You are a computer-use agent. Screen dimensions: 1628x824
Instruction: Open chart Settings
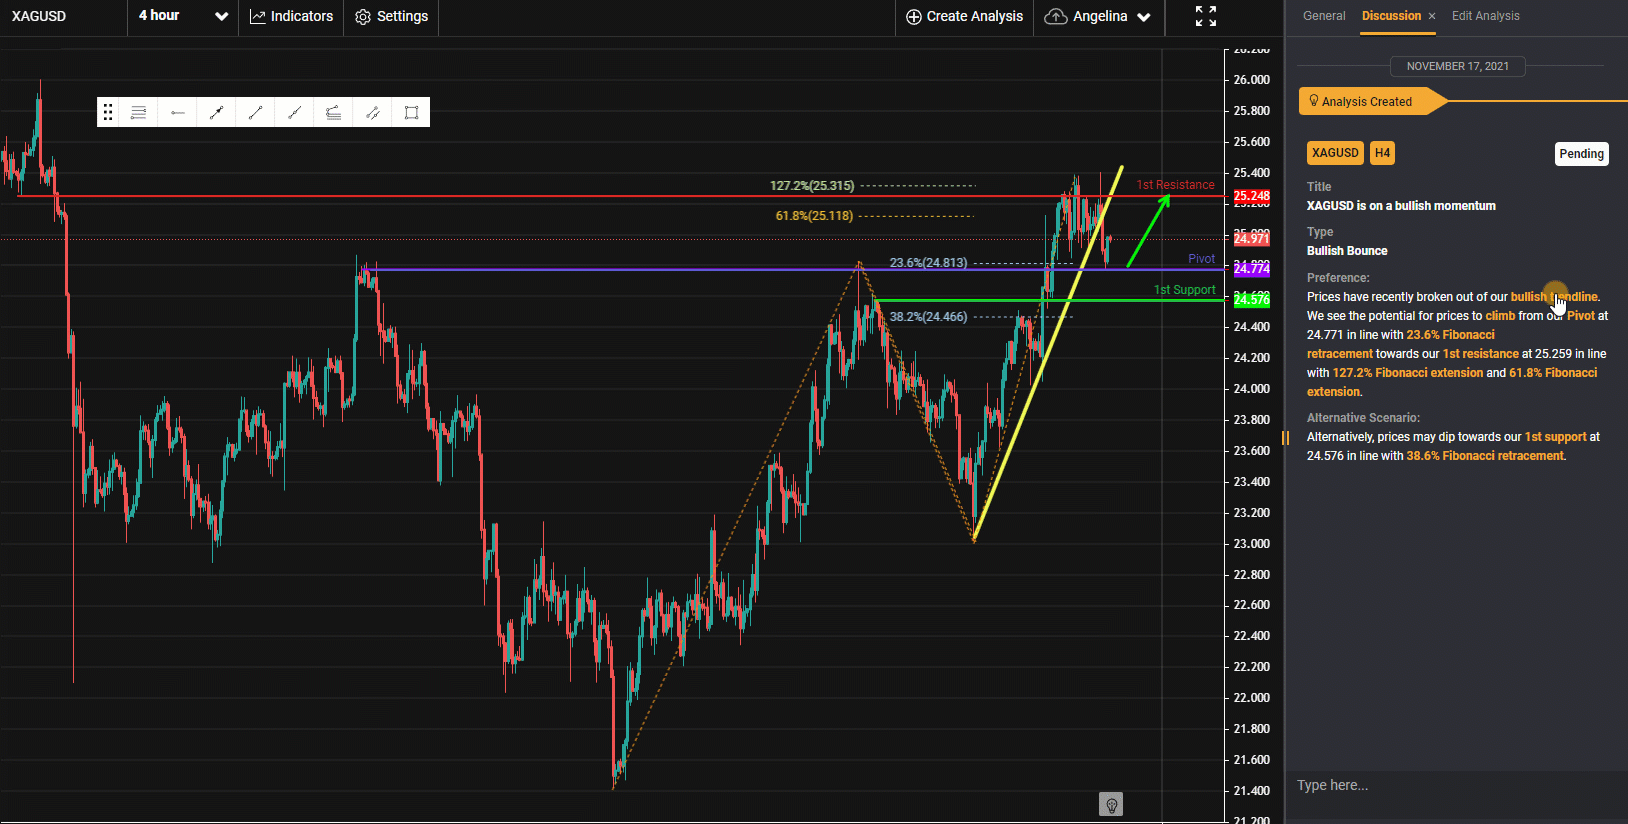(392, 16)
